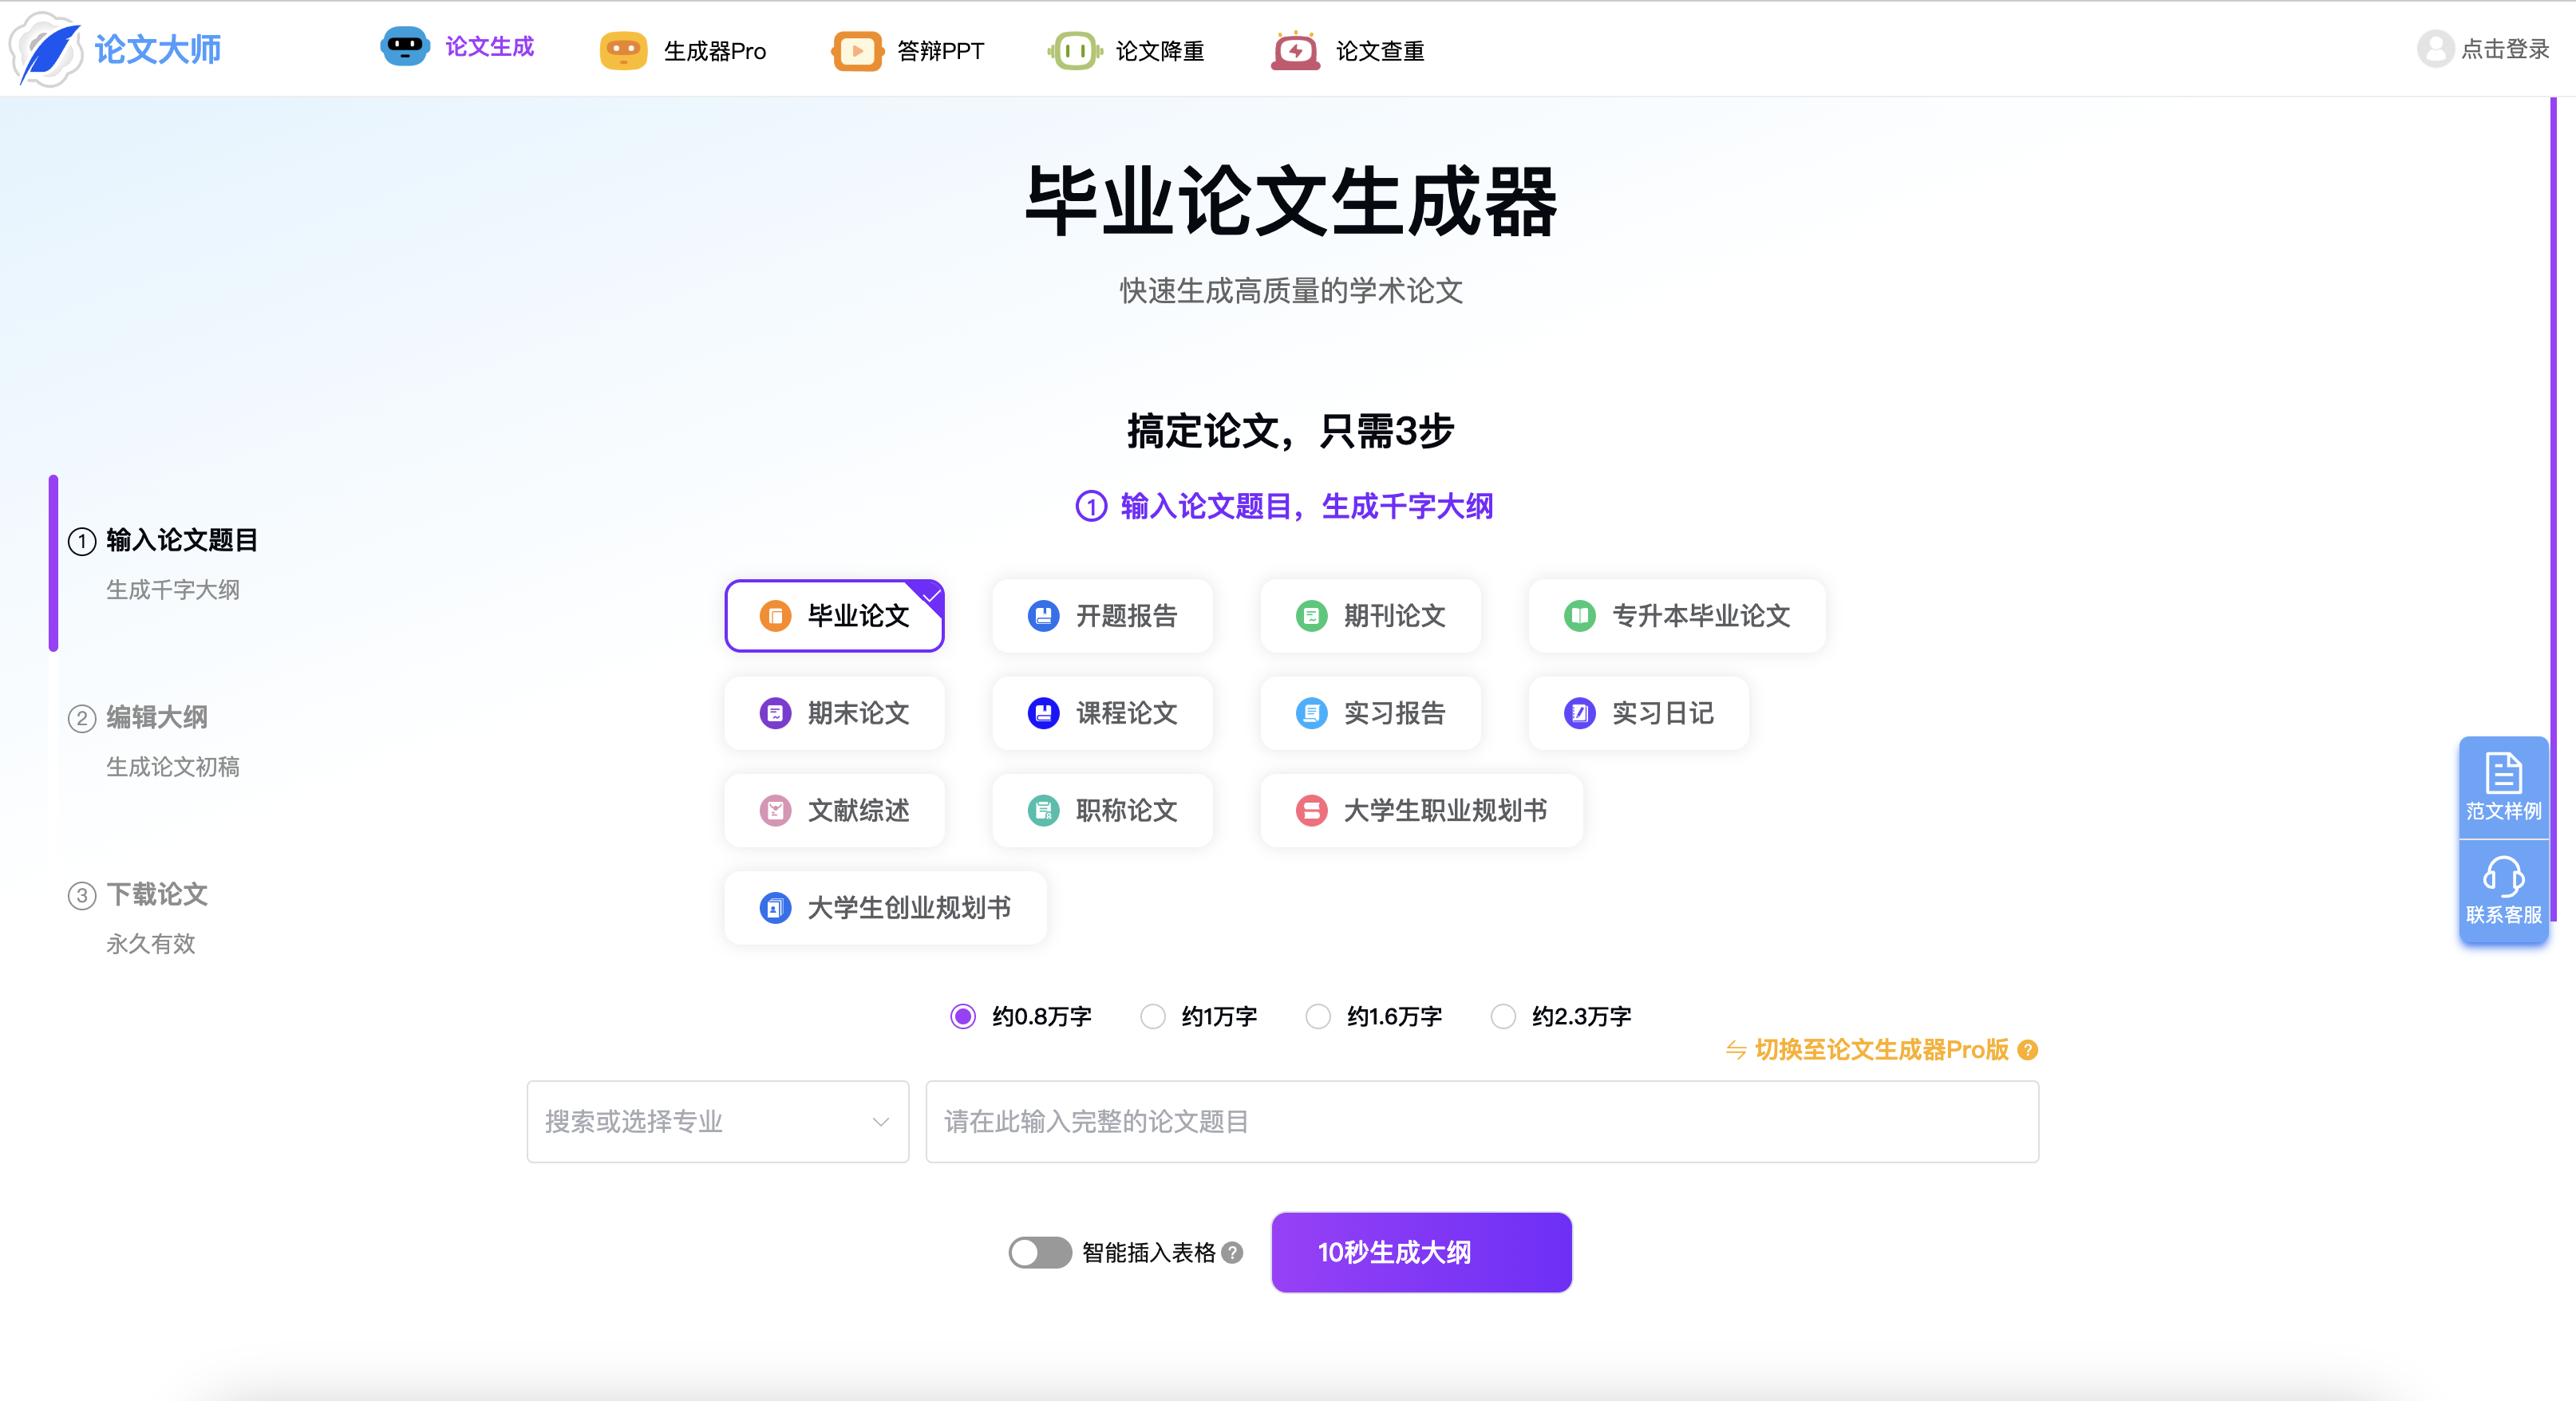Click 切换至论文生成器Pro版 link
Viewport: 2576px width, 1401px height.
click(1880, 1050)
